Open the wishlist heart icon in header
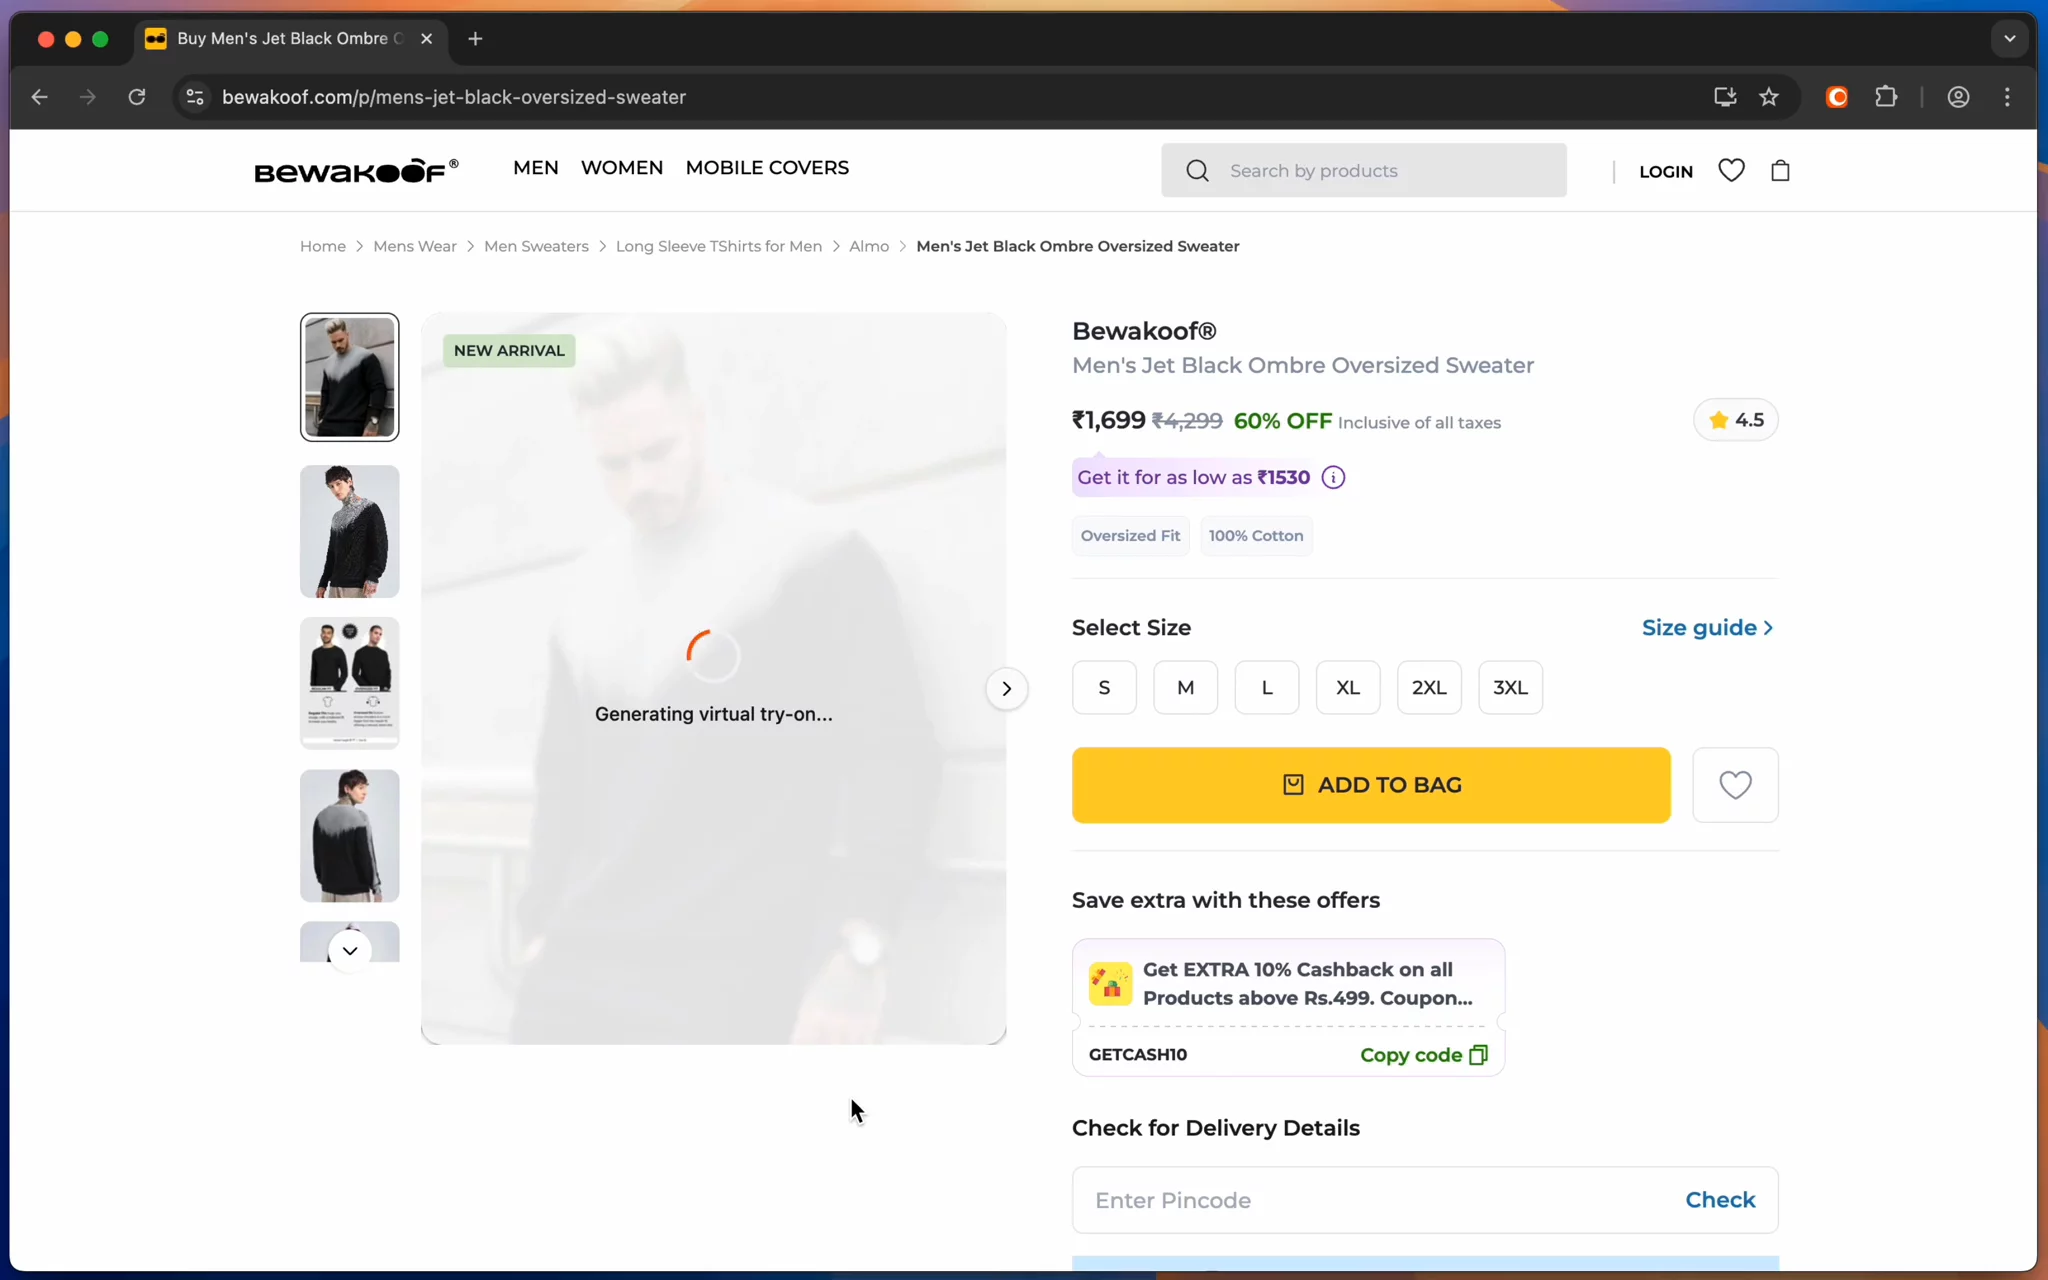This screenshot has height=1280, width=2048. [1731, 170]
